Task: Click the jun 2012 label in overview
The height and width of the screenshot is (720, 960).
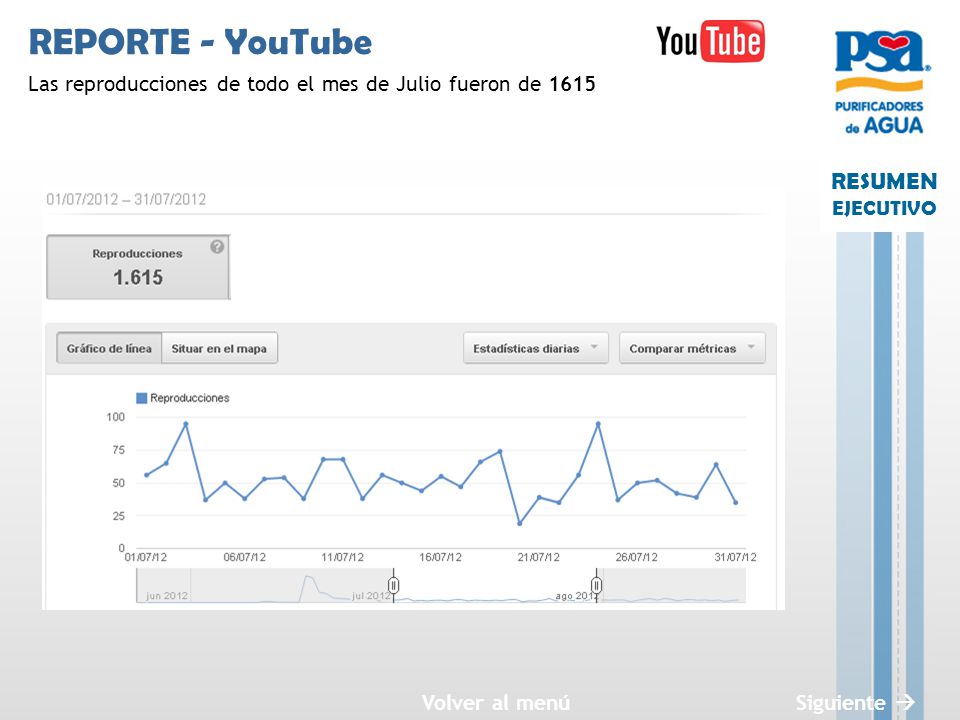Action: pos(167,596)
